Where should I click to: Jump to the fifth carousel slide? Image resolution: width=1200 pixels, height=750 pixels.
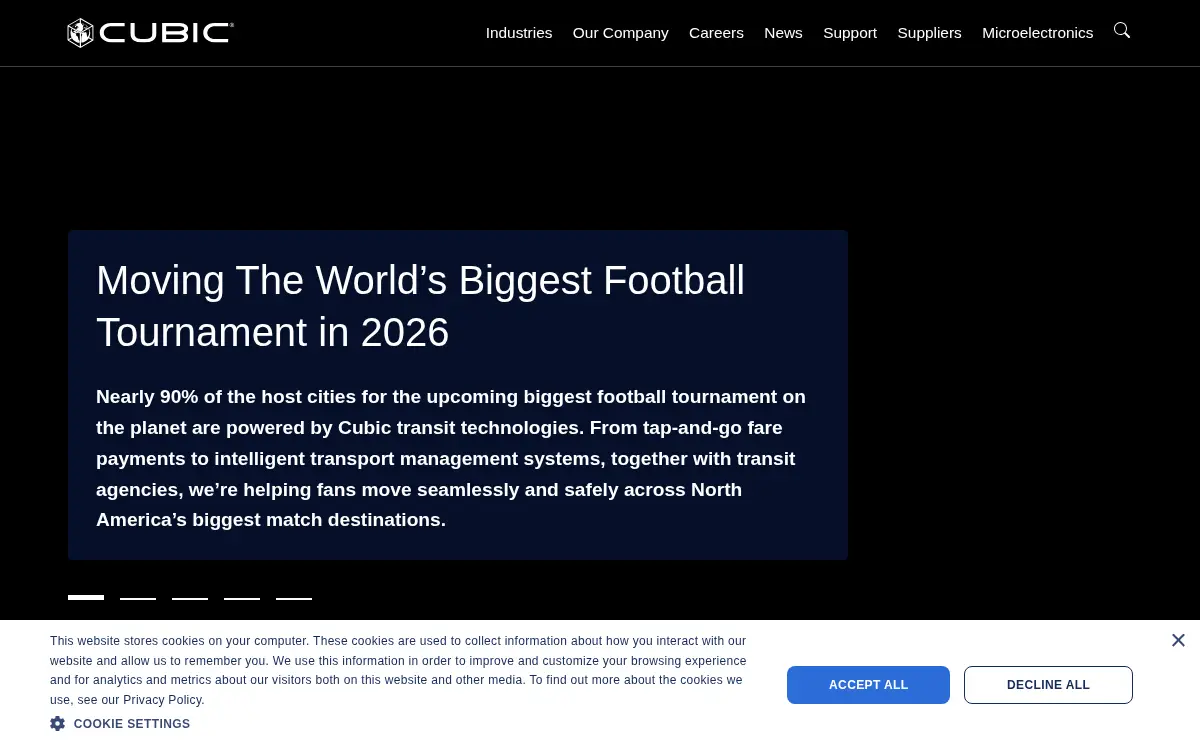point(294,598)
